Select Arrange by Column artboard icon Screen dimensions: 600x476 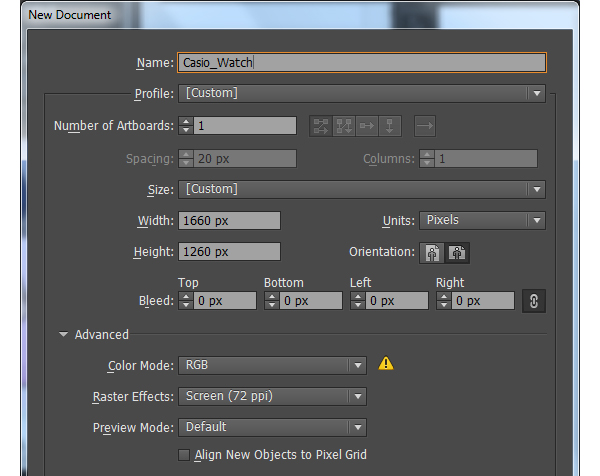[x=390, y=126]
